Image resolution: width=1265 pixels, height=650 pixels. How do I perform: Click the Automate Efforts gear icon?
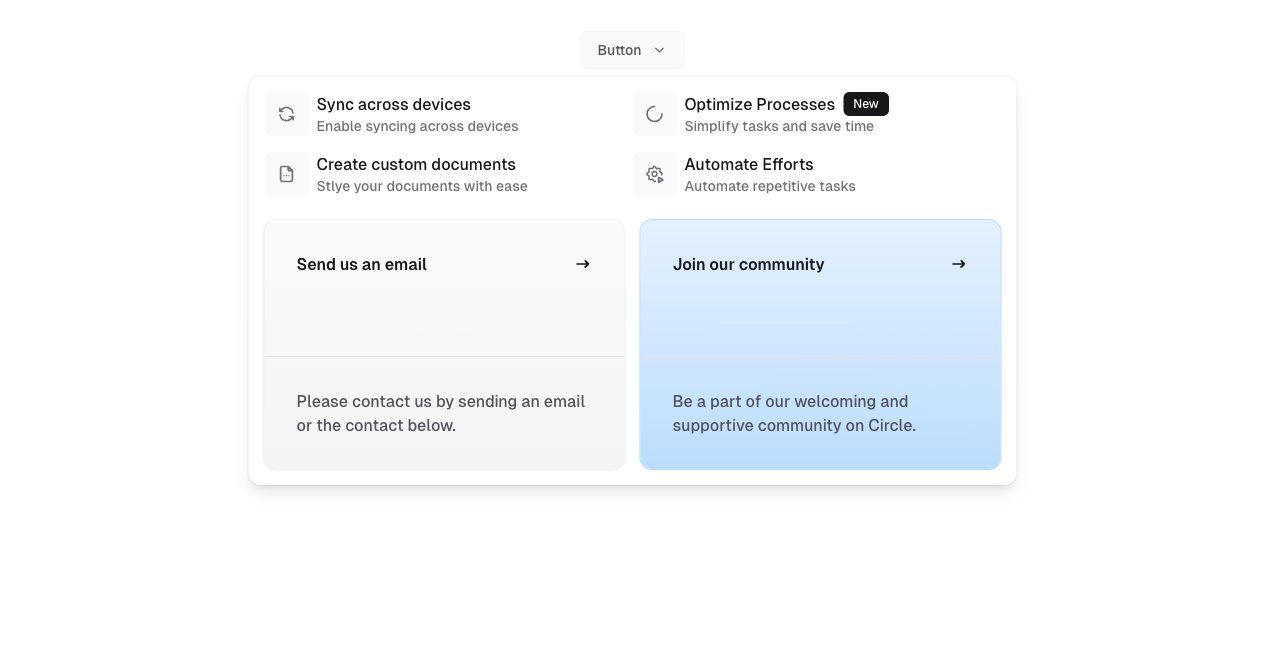pyautogui.click(x=654, y=175)
